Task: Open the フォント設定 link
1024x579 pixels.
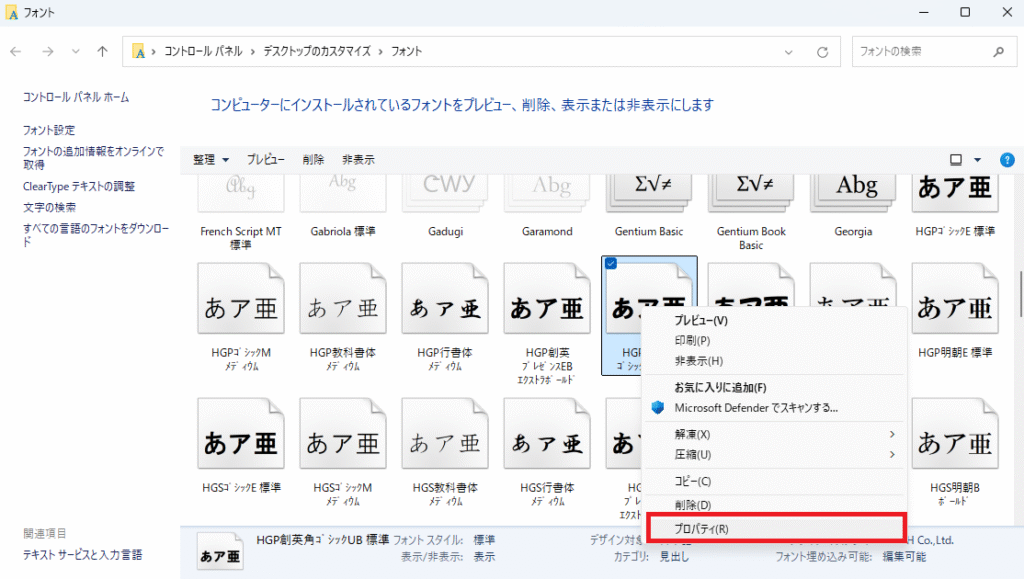Action: pyautogui.click(x=49, y=130)
